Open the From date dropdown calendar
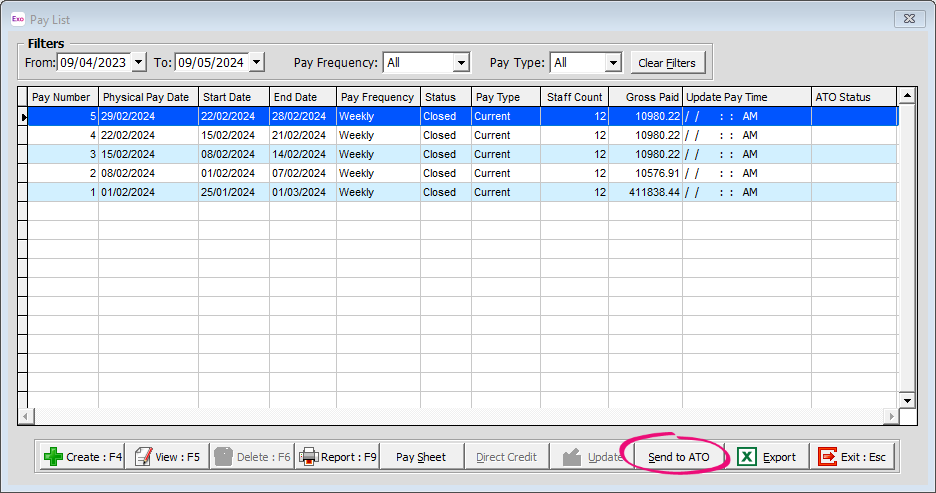 pos(138,63)
